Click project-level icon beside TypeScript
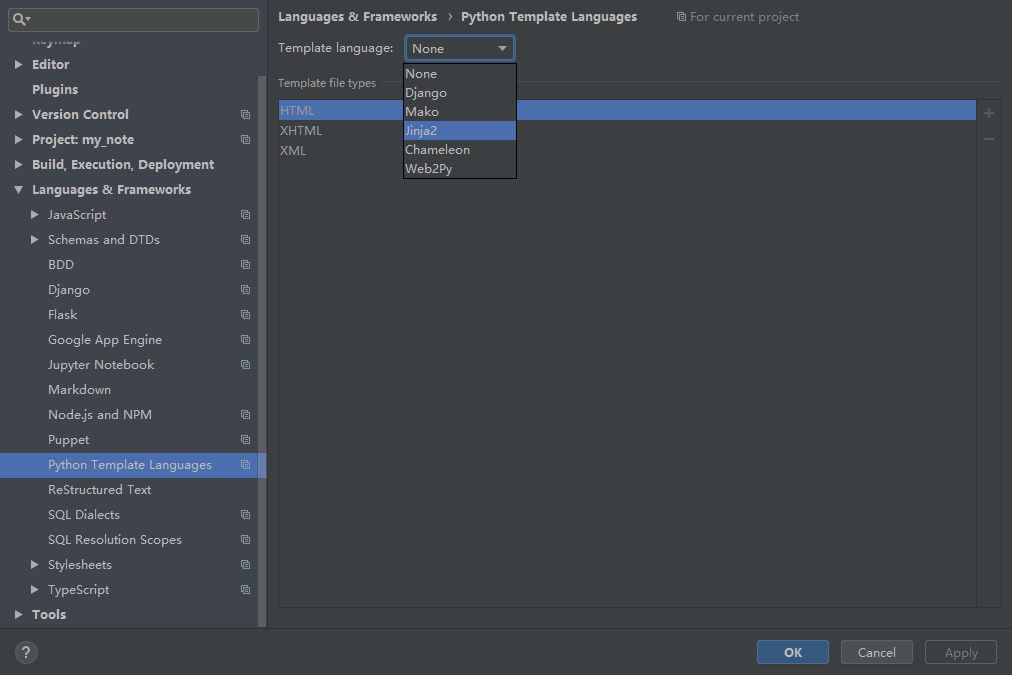Image resolution: width=1012 pixels, height=675 pixels. click(245, 589)
